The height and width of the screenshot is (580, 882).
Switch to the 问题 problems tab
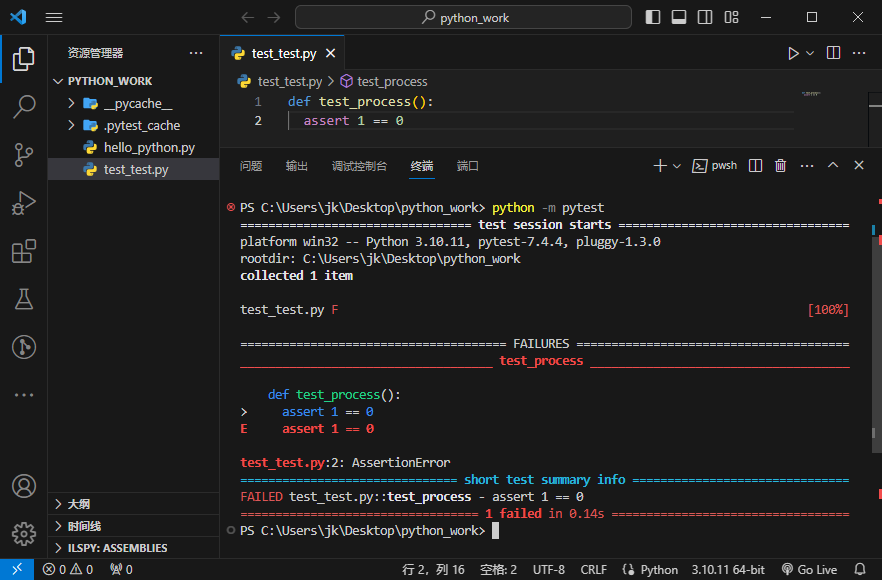click(x=251, y=166)
